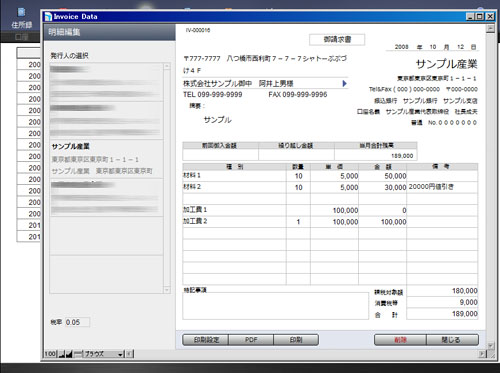
Task: Open the ブラウズ mode dropdown
Action: click(104, 354)
